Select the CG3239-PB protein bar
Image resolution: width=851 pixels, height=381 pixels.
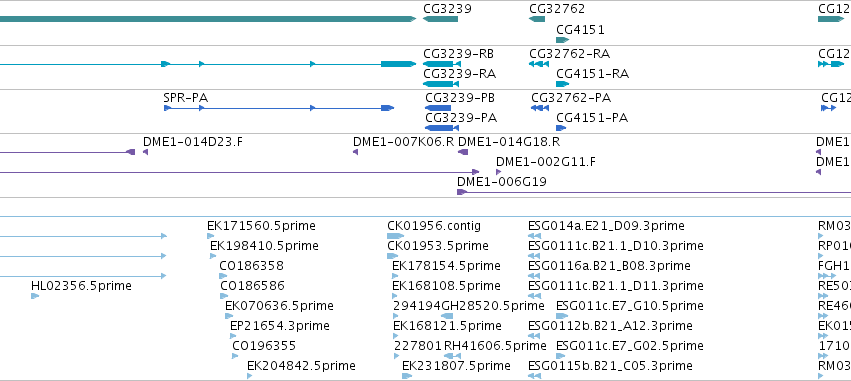[438, 108]
